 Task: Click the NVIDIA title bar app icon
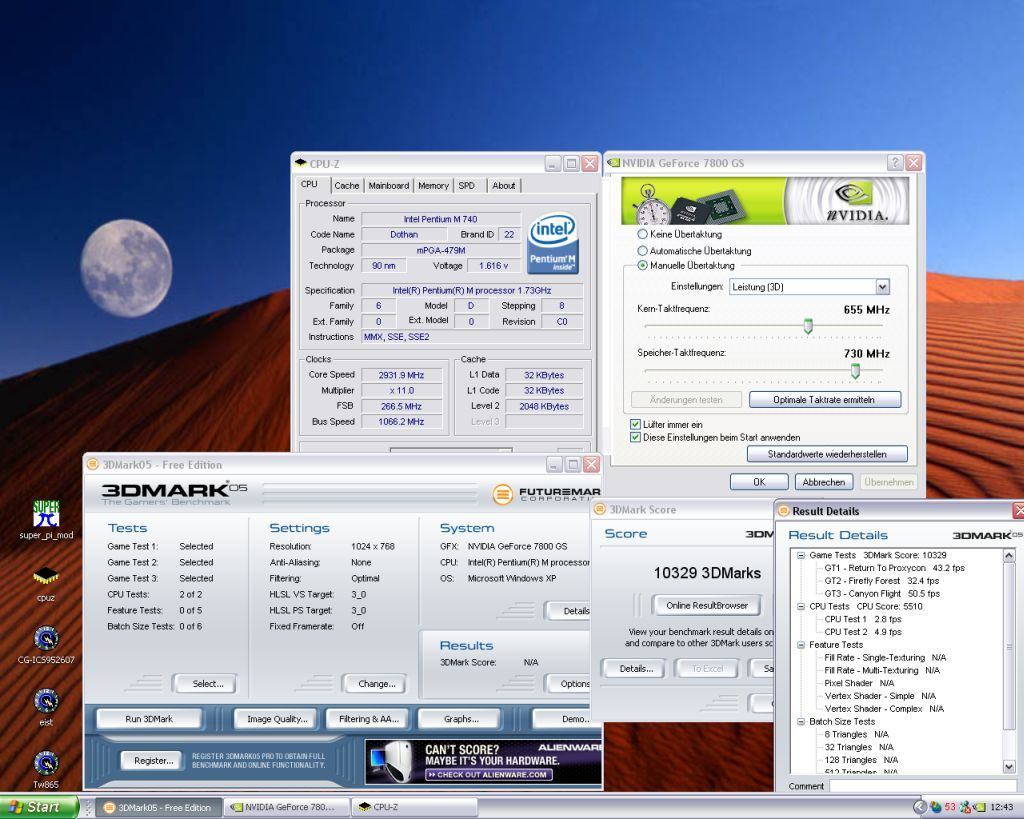pyautogui.click(x=613, y=163)
